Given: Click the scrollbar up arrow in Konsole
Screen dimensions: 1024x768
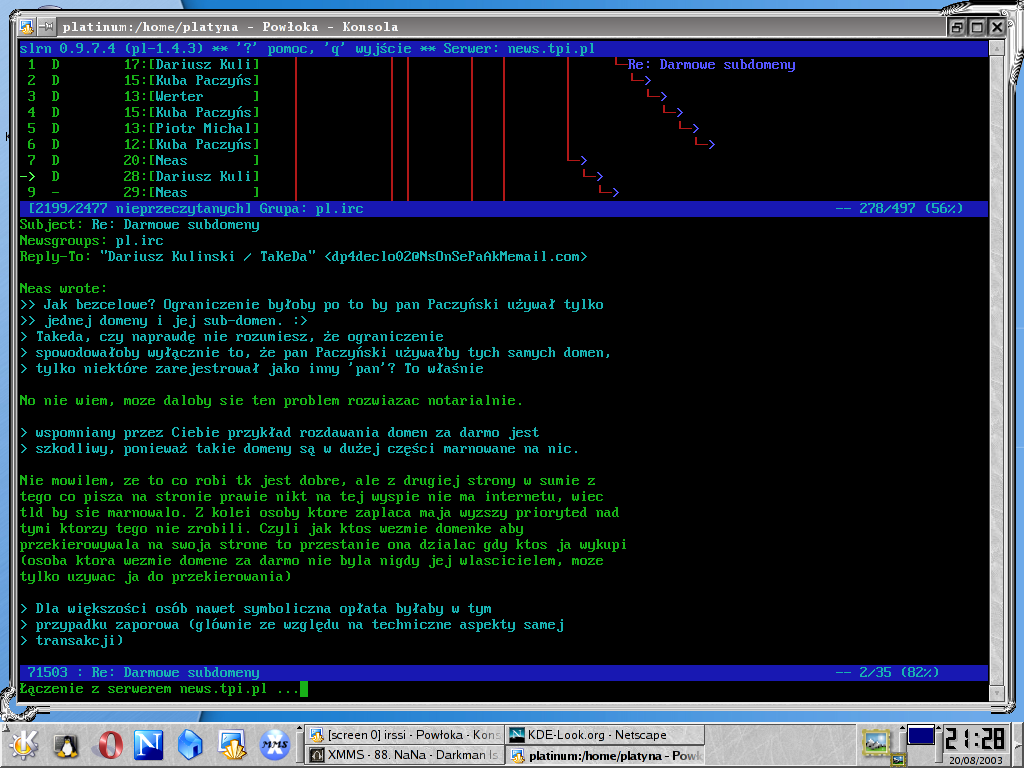Looking at the screenshot, I should (996, 48).
